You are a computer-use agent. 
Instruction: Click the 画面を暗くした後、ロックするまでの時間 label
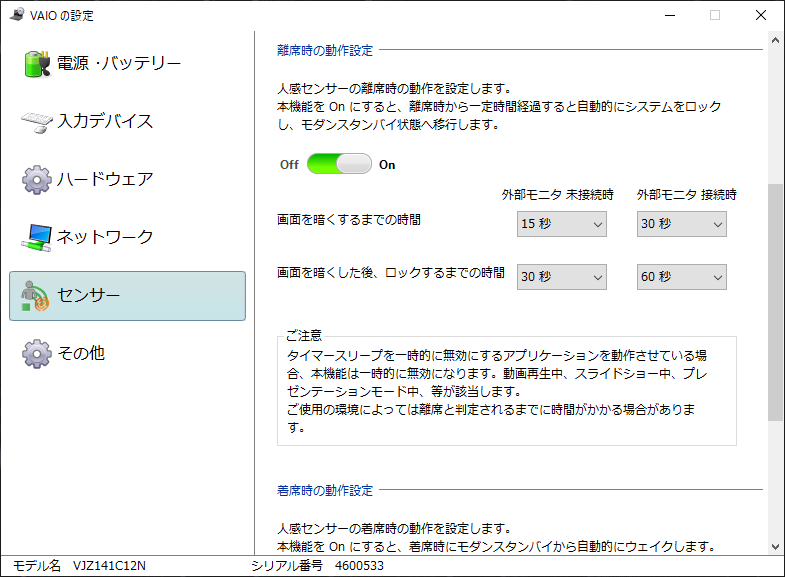pos(391,273)
